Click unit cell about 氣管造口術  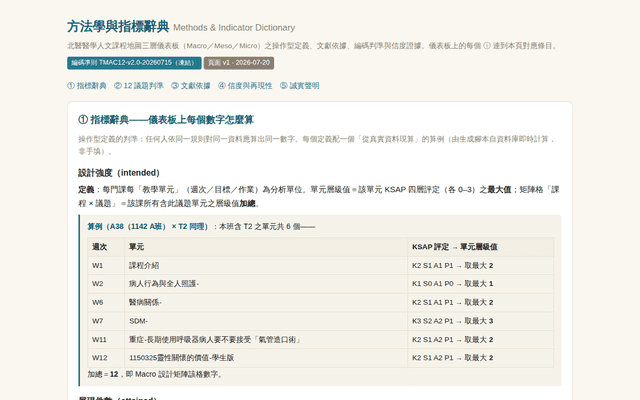tap(266, 340)
